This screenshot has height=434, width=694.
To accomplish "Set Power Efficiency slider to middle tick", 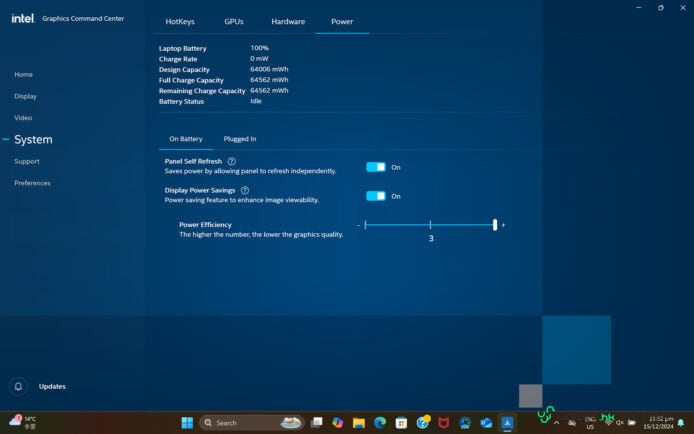I will point(430,225).
